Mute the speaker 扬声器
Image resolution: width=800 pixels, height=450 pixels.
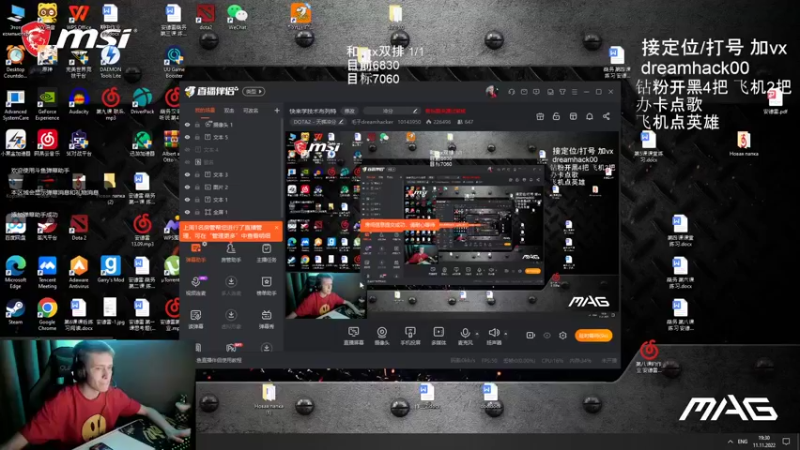tap(493, 336)
